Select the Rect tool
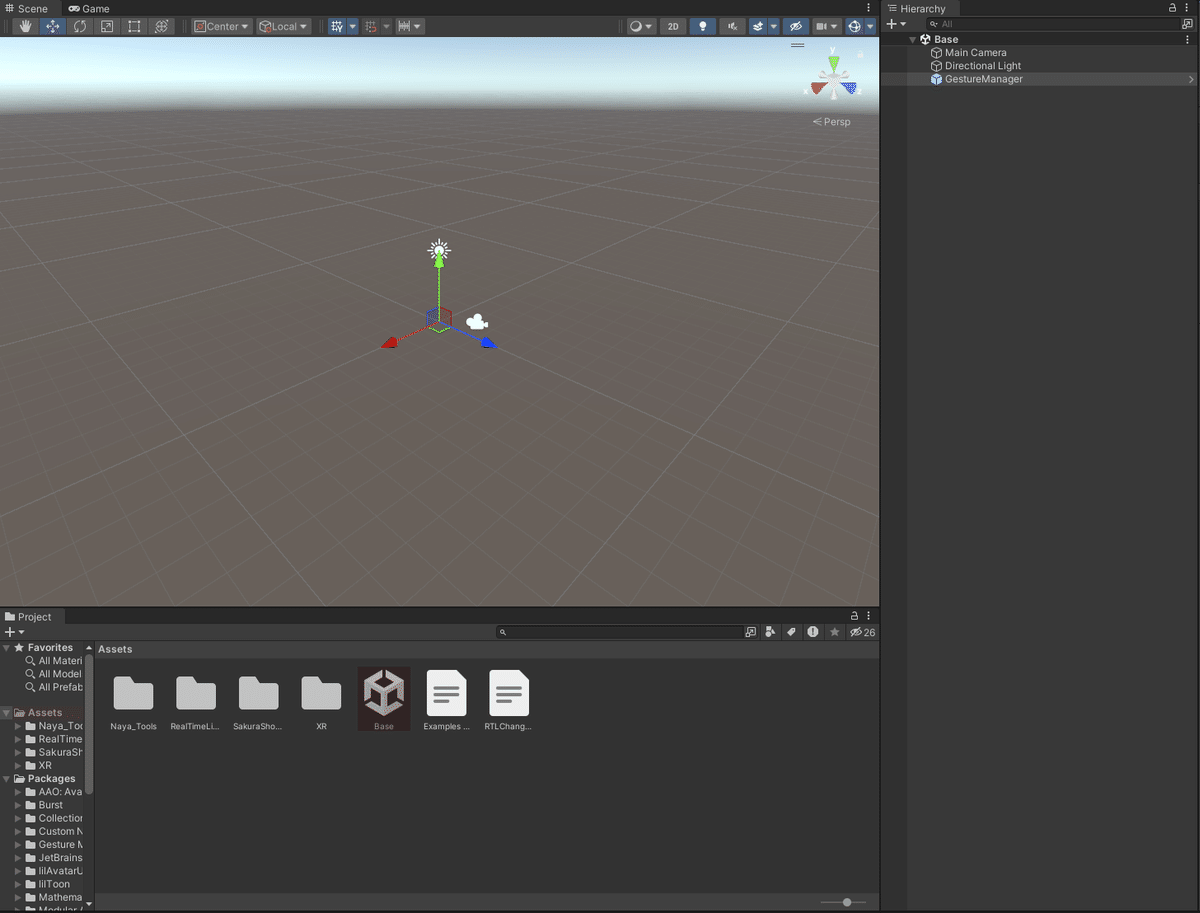Screen dimensions: 1200x913 133,26
